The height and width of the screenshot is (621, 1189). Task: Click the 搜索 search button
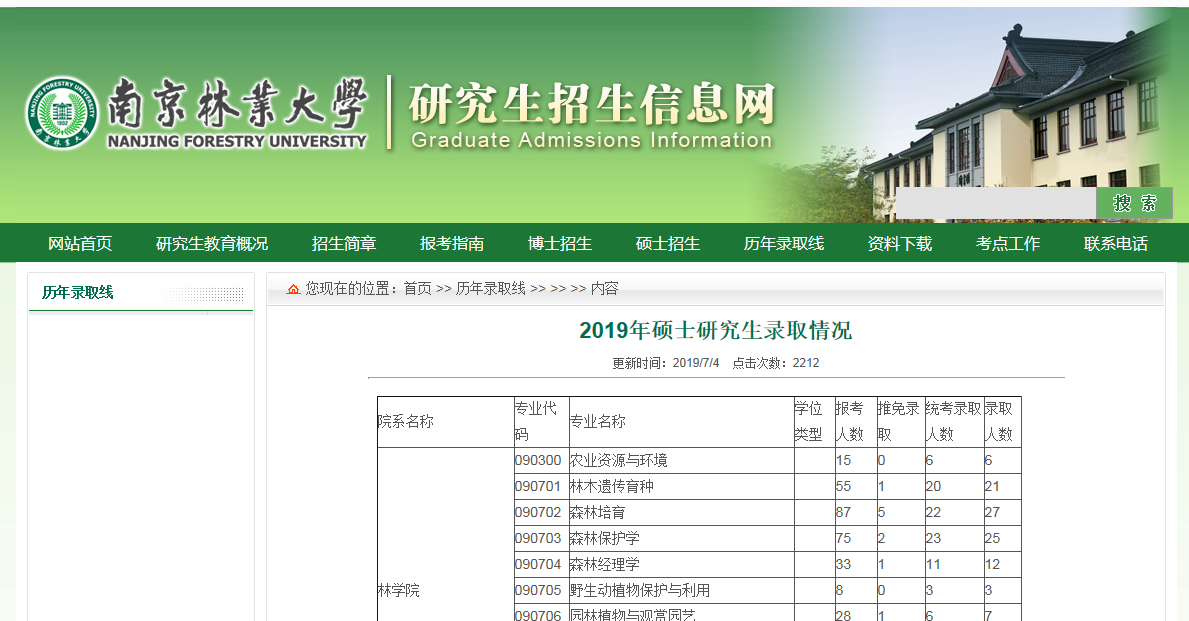[x=1134, y=203]
